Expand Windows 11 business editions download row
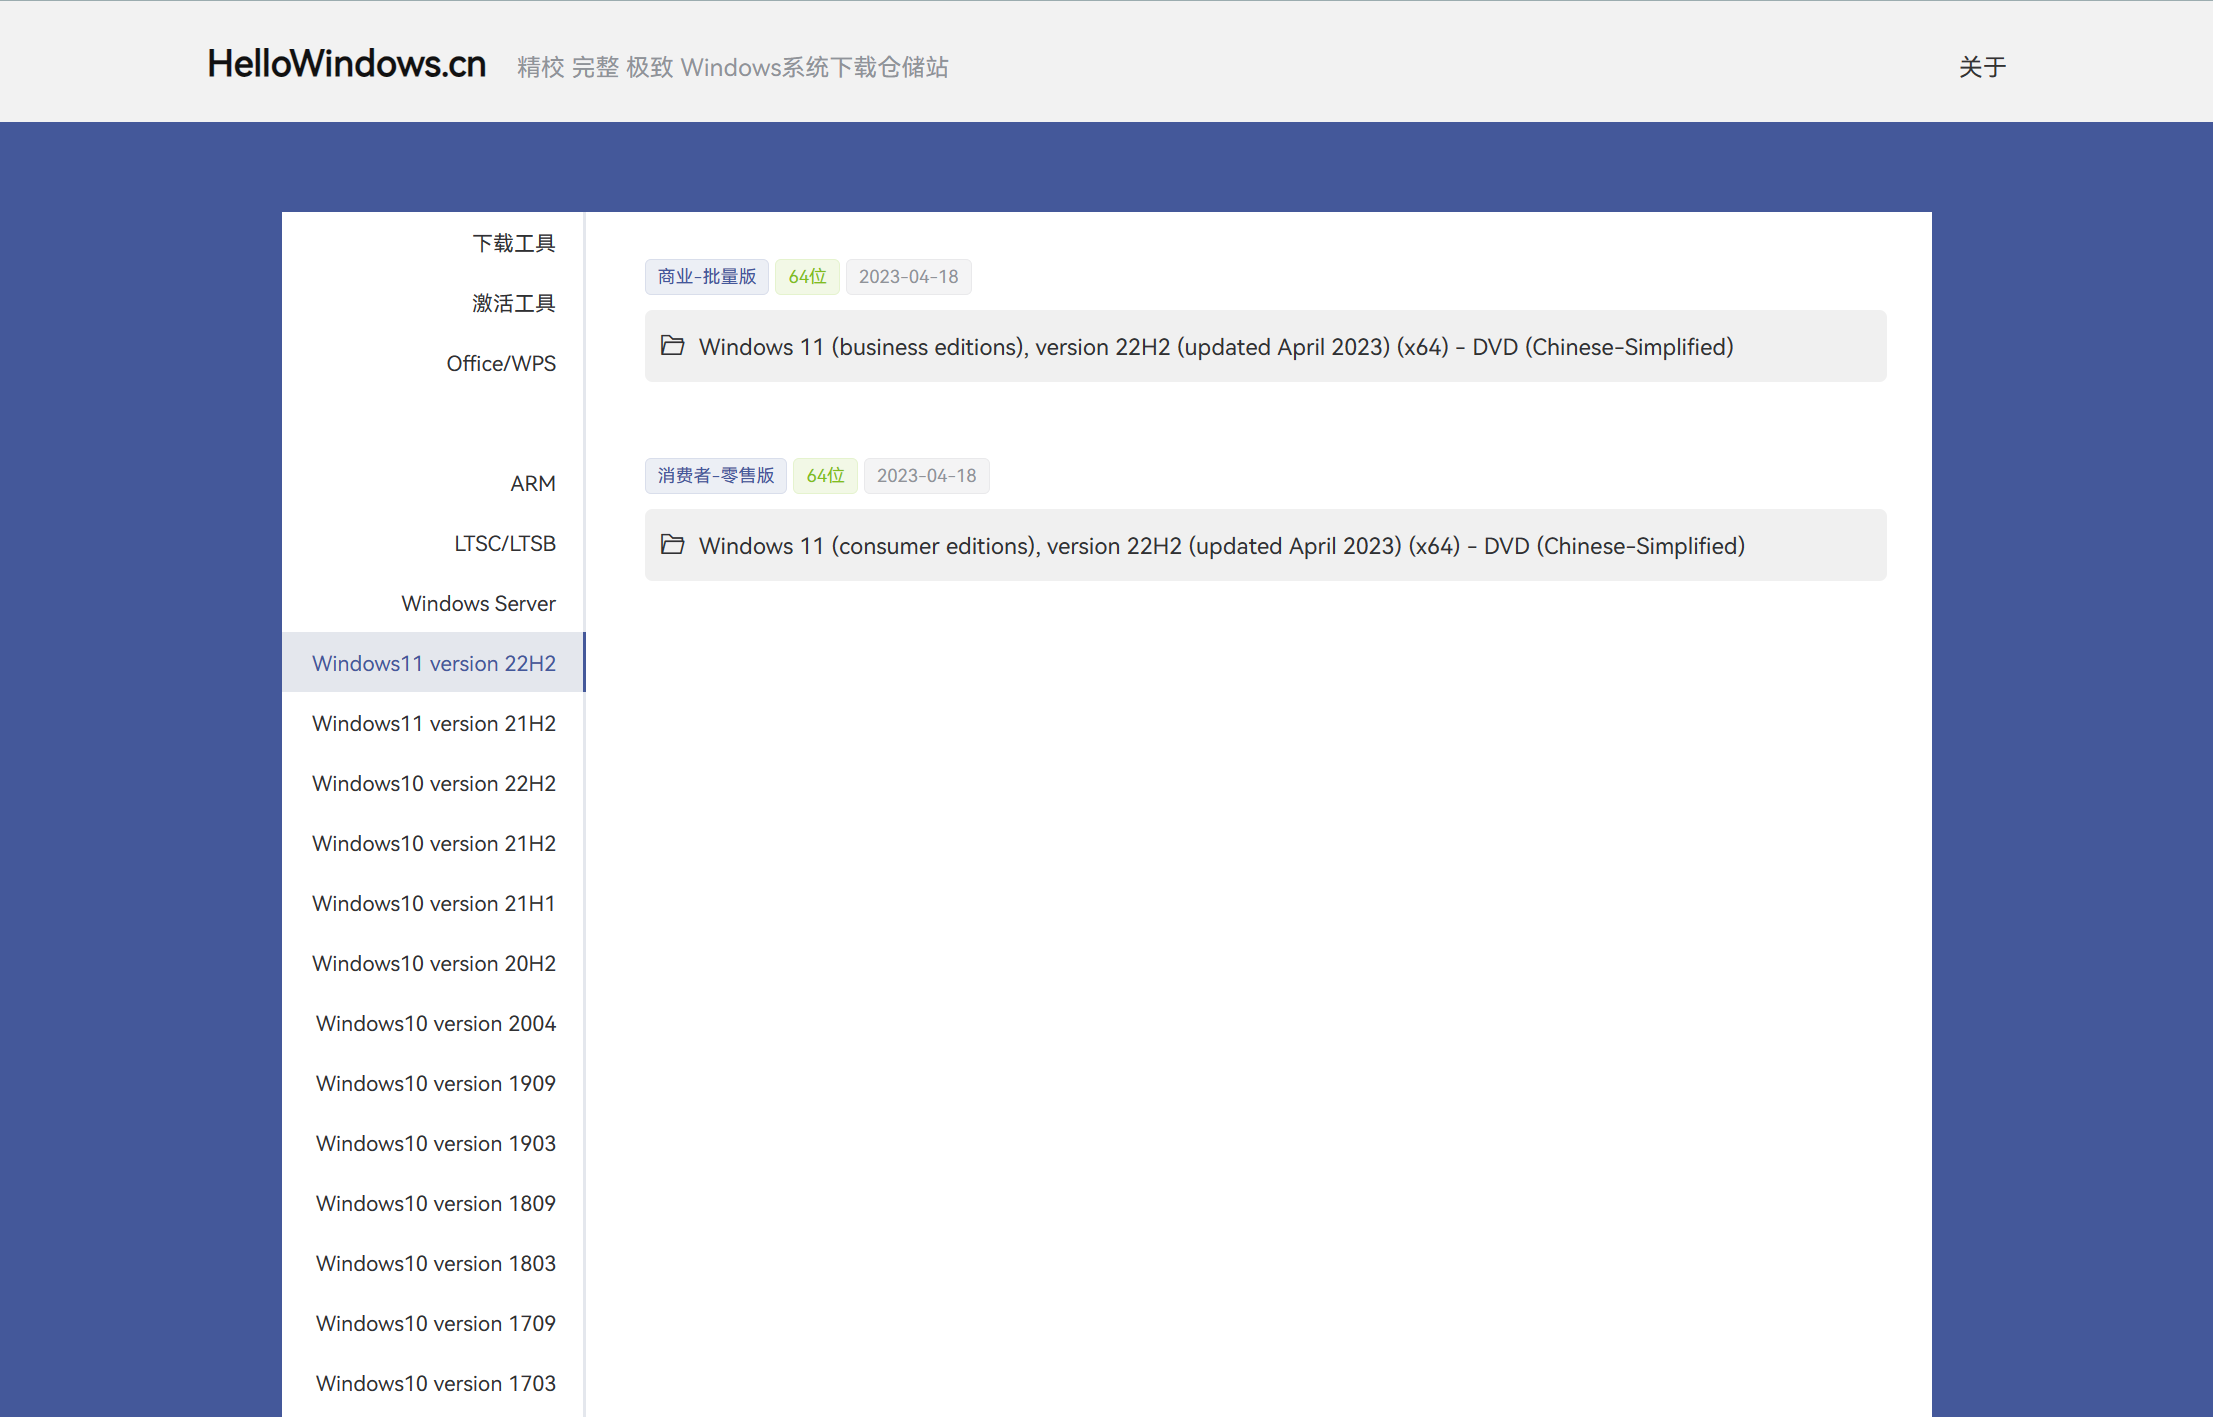 pyautogui.click(x=1215, y=347)
